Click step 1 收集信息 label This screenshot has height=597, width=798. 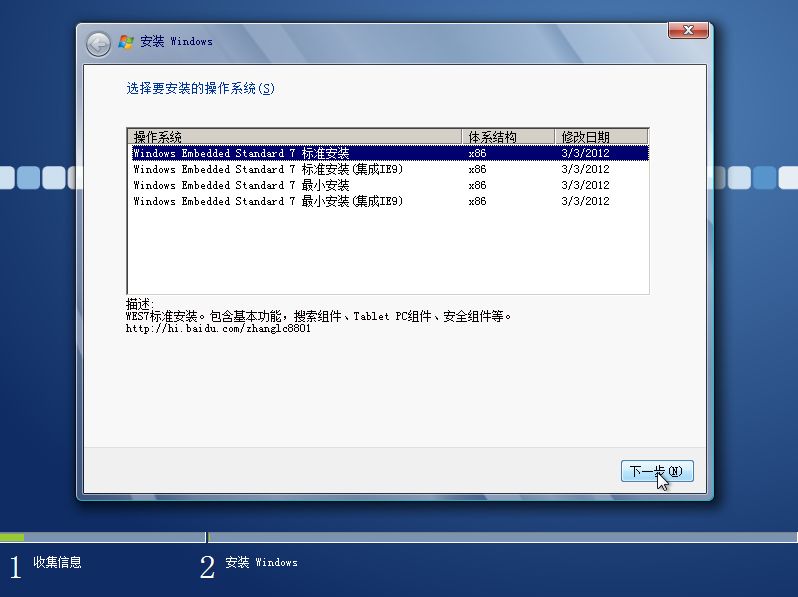coord(58,562)
